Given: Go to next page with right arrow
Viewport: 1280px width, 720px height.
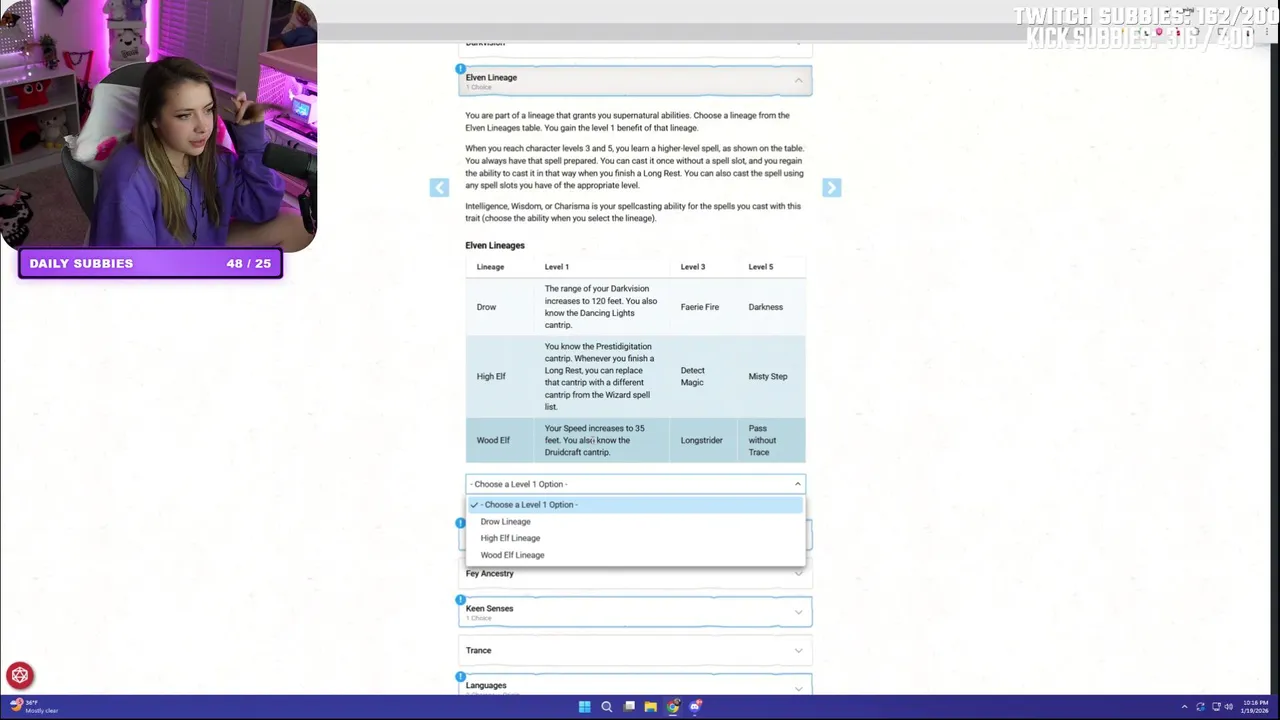Looking at the screenshot, I should 831,188.
